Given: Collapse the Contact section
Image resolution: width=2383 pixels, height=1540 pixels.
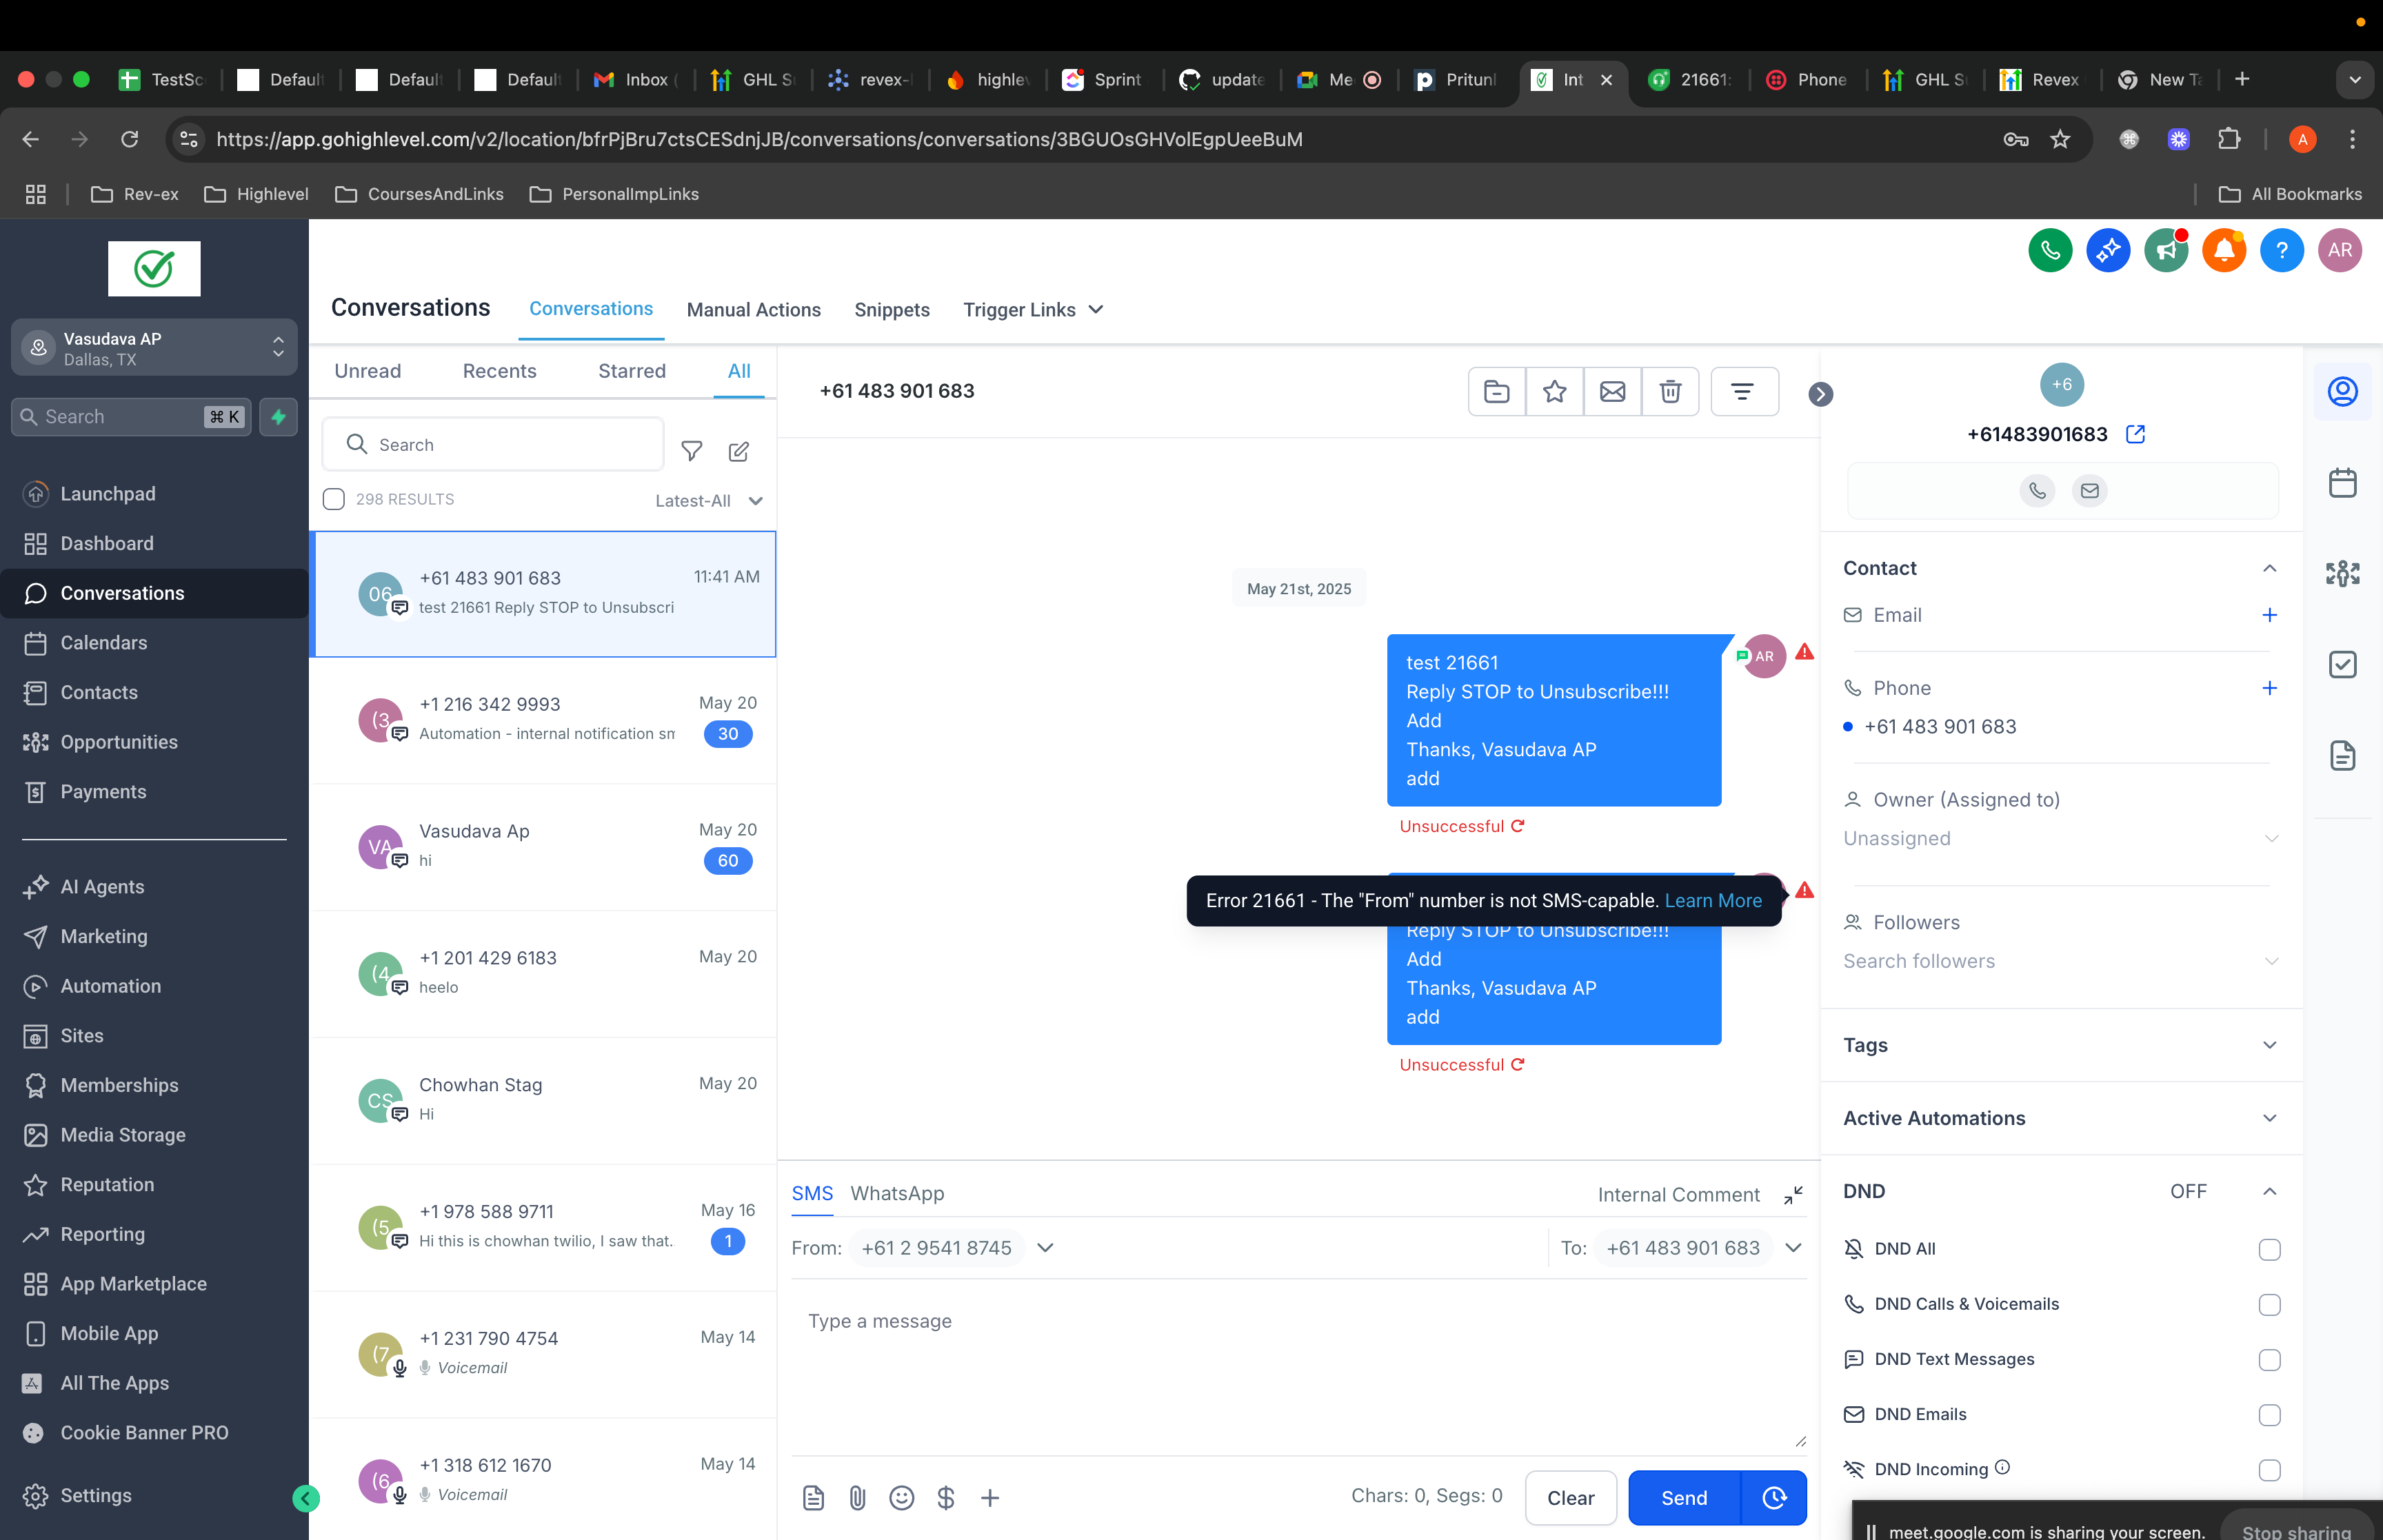Looking at the screenshot, I should tap(2269, 568).
